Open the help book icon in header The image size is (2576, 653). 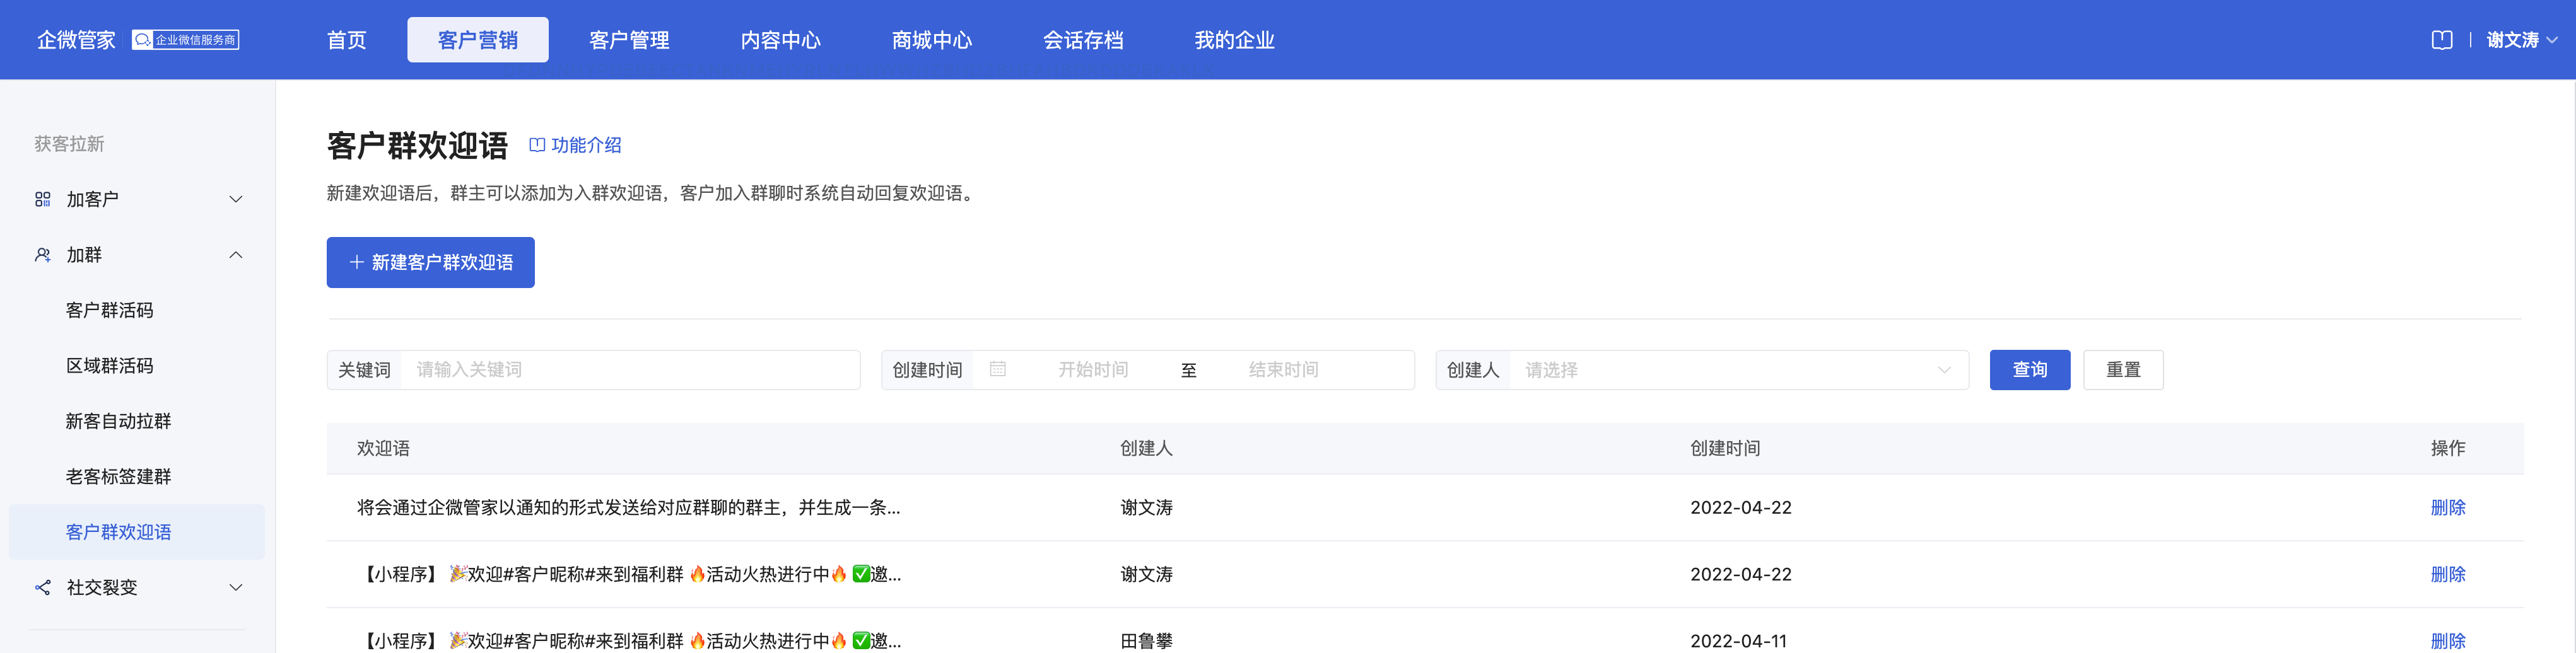pos(2442,40)
